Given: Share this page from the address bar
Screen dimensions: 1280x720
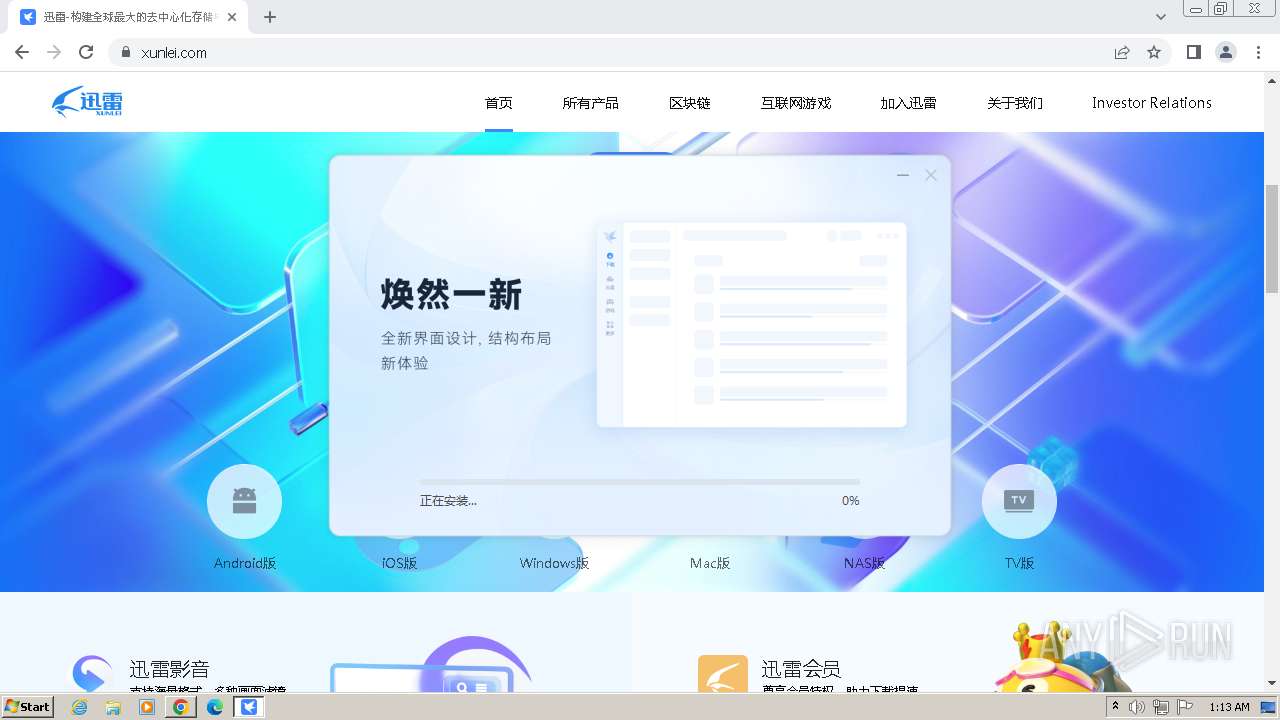Looking at the screenshot, I should pyautogui.click(x=1122, y=52).
